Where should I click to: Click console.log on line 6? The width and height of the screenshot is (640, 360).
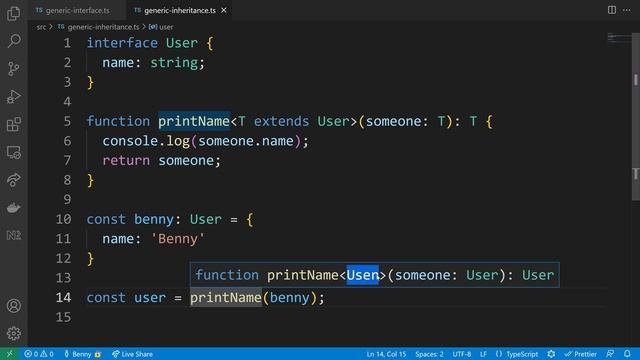pyautogui.click(x=146, y=141)
